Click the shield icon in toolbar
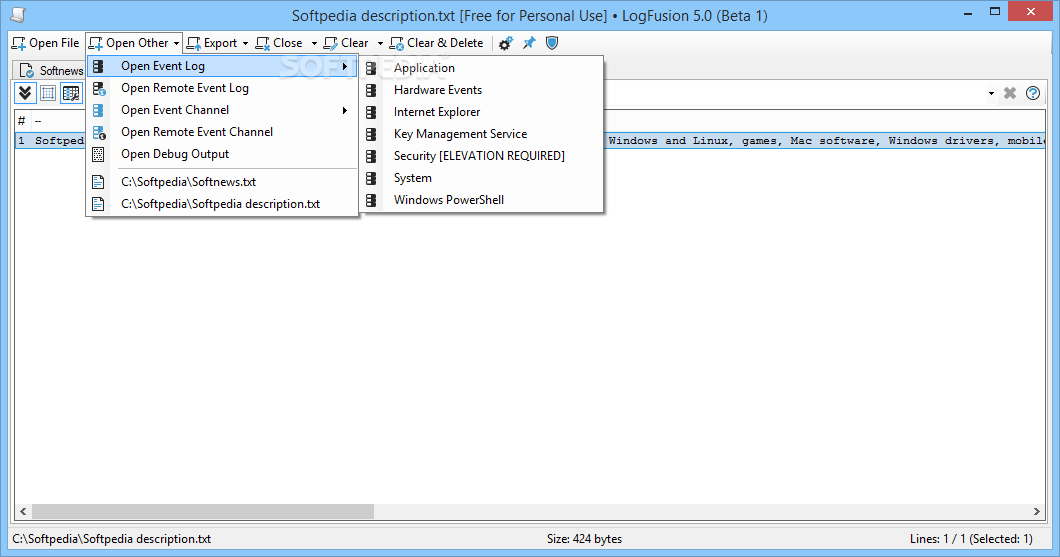Image resolution: width=1060 pixels, height=557 pixels. (552, 43)
